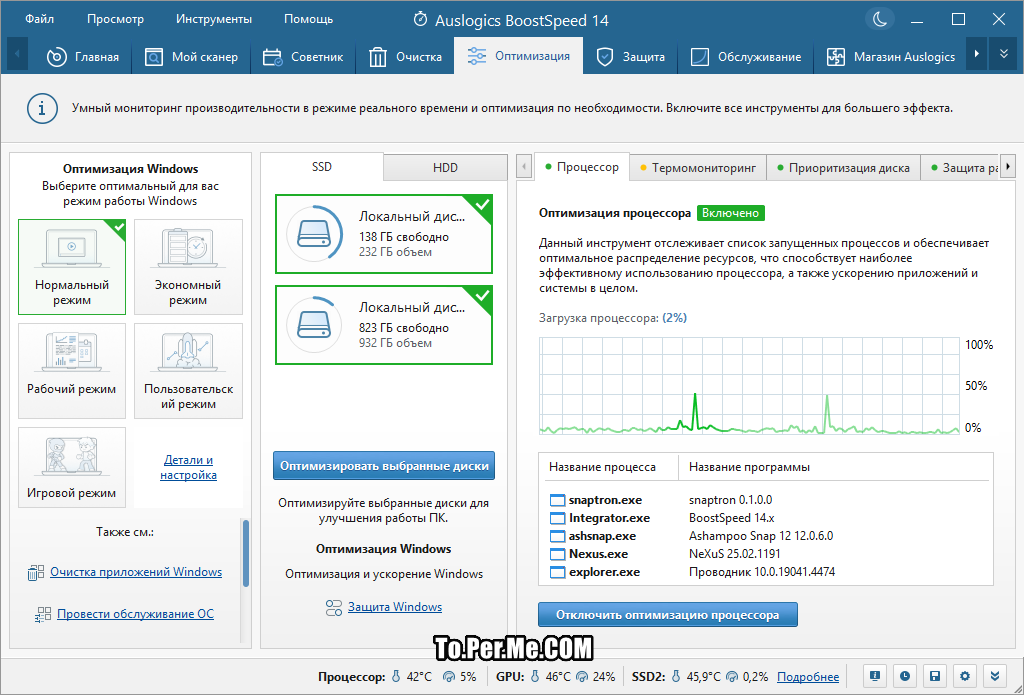Click the 138 ГБ free disk icon
The height and width of the screenshot is (695, 1024).
[315, 234]
